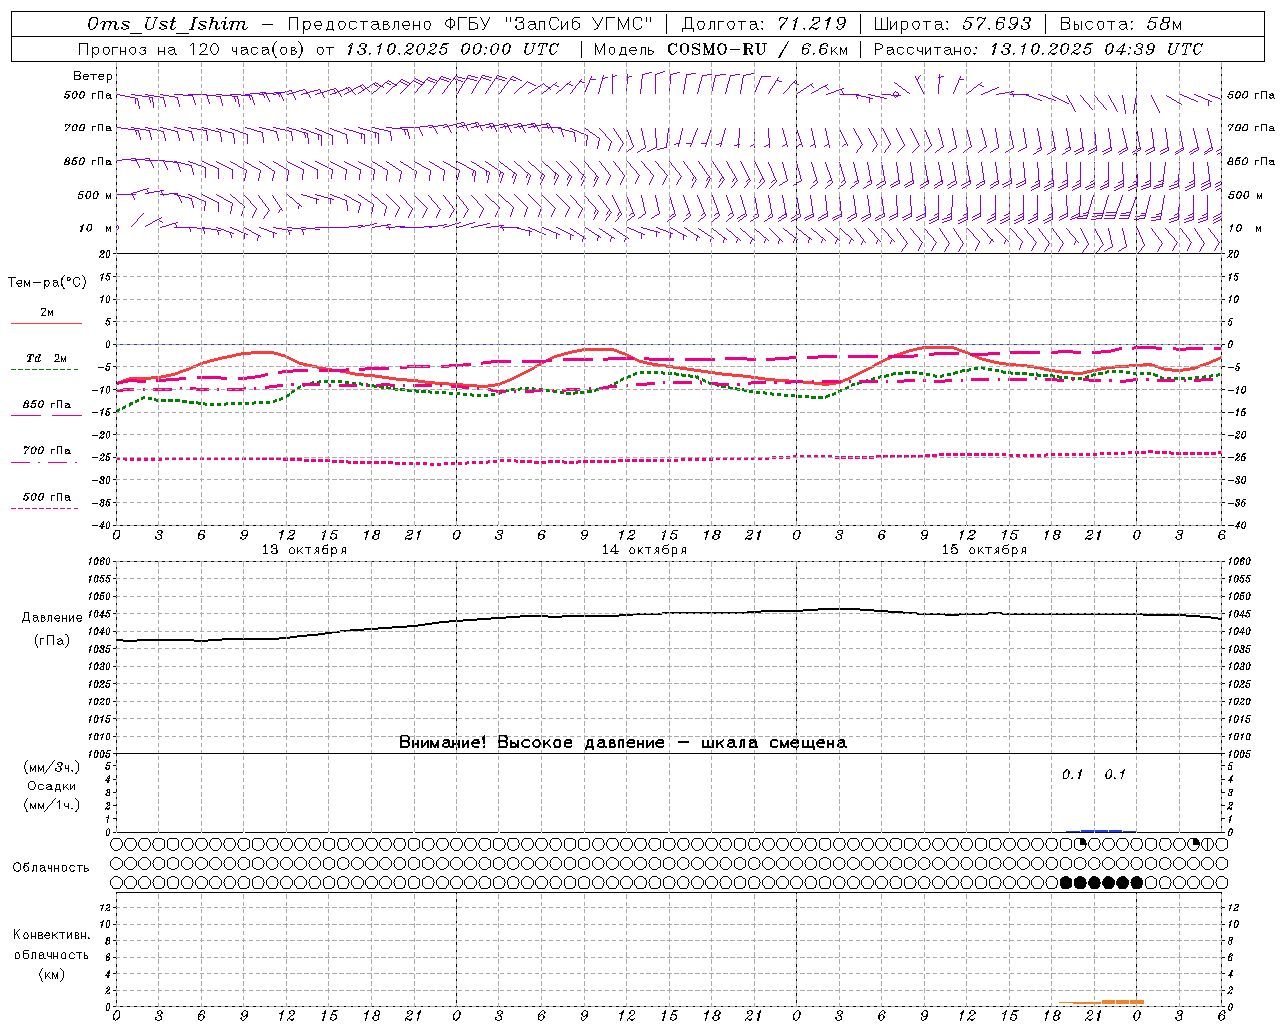Click the 13 октября date label

point(304,550)
